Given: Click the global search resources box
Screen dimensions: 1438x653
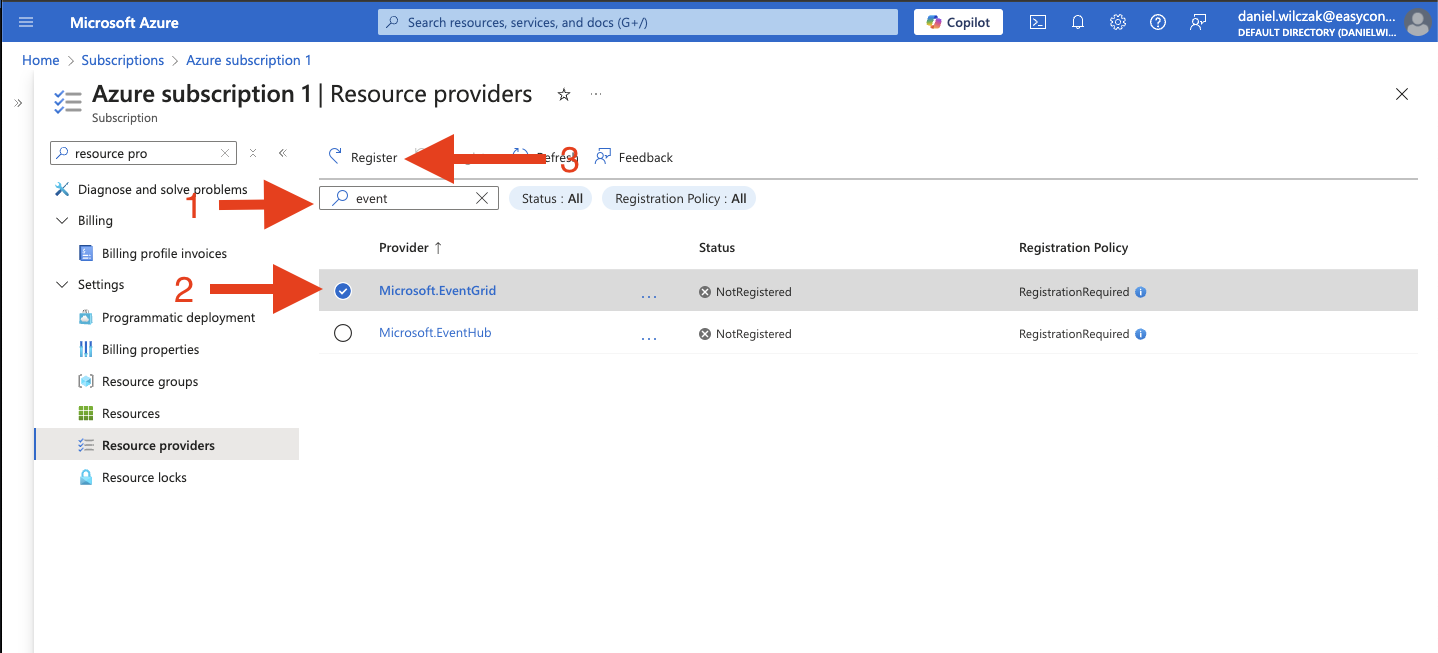Looking at the screenshot, I should tap(638, 22).
